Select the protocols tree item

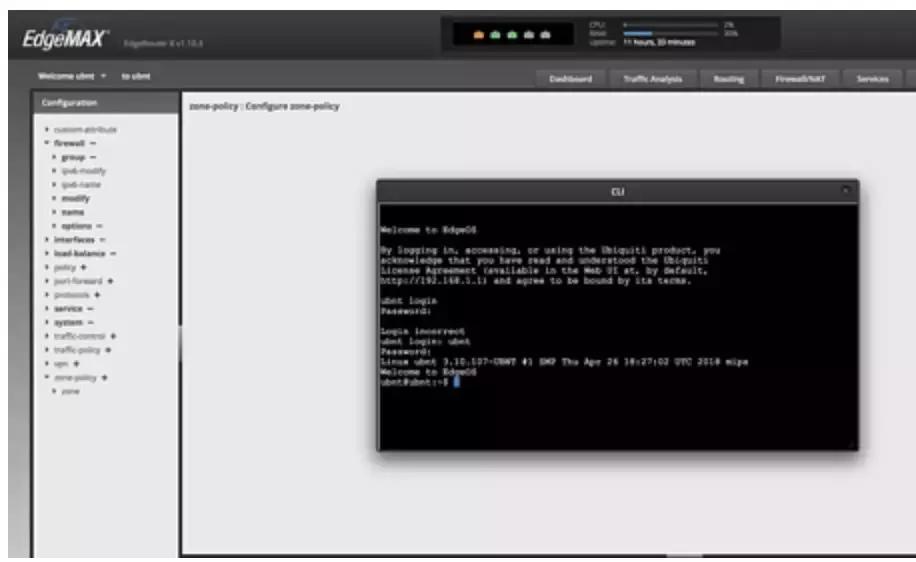(71, 295)
